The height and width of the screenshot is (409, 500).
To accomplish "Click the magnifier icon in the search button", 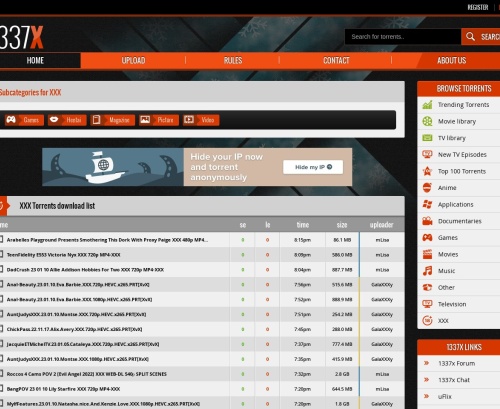I will tap(470, 36).
